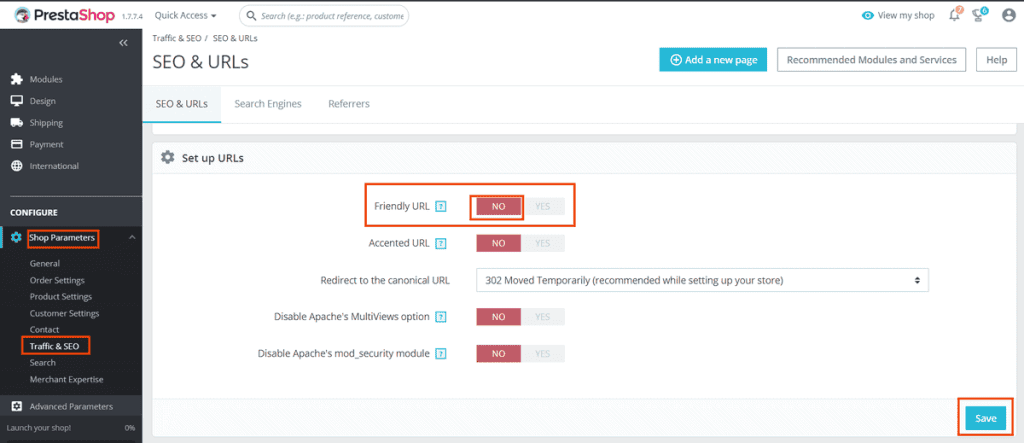Open the user profile avatar icon
The image size is (1024, 443).
point(1008,15)
